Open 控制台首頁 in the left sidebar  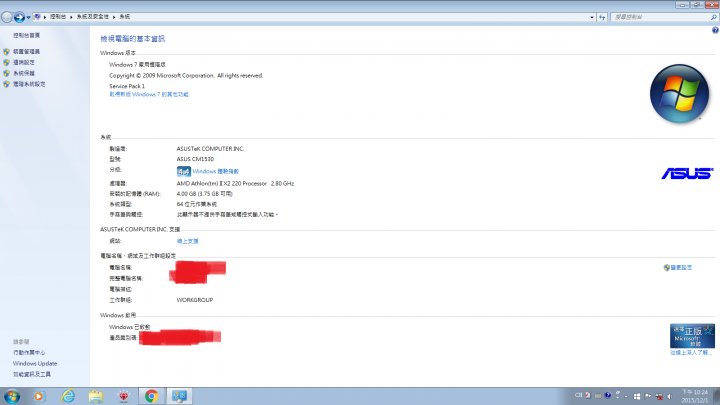tap(27, 35)
